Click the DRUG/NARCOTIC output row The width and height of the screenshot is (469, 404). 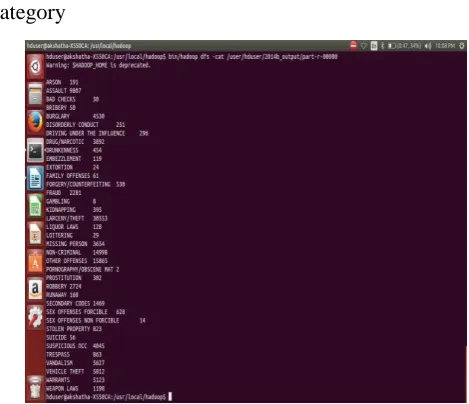75,141
